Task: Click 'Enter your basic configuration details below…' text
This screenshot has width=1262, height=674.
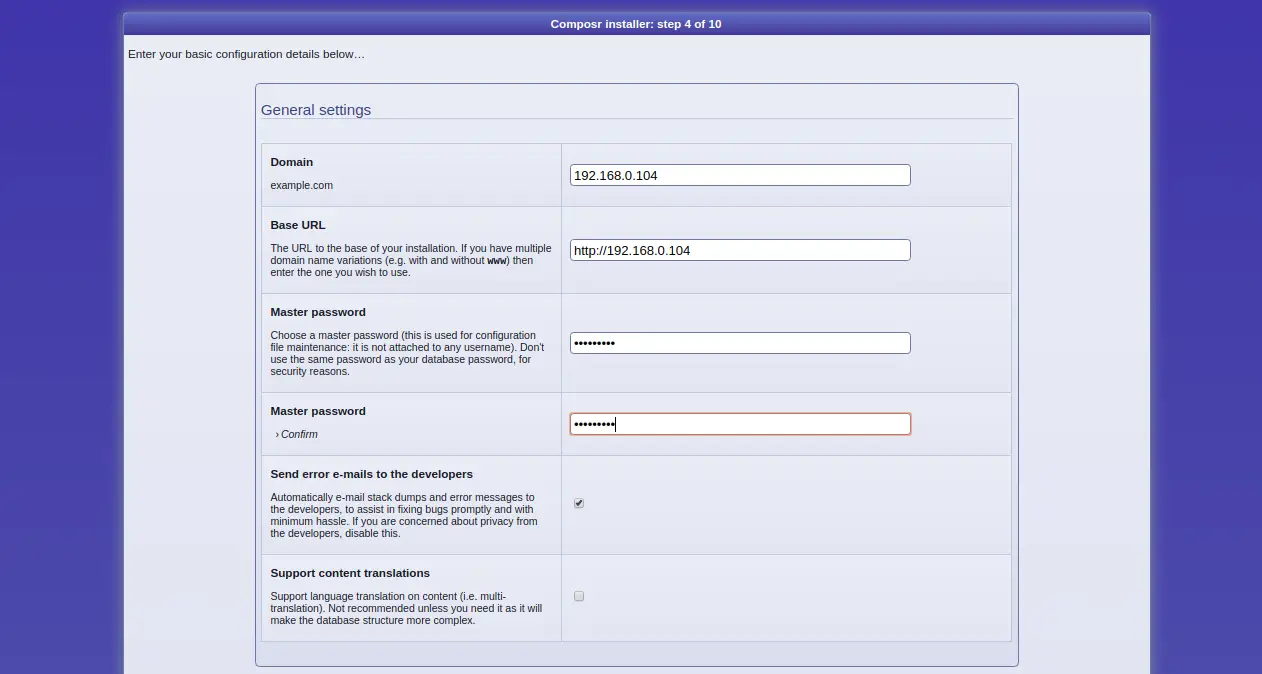Action: [246, 54]
